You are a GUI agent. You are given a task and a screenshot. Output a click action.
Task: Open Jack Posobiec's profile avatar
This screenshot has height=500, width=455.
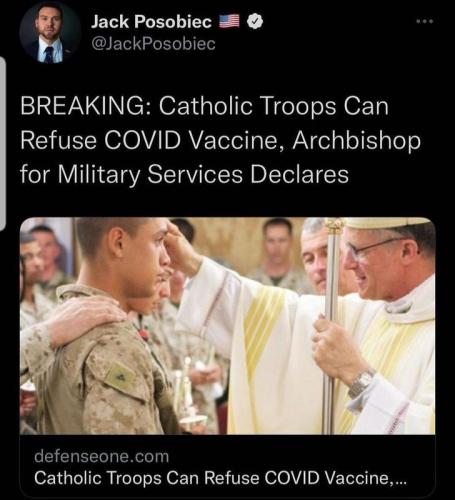point(50,32)
